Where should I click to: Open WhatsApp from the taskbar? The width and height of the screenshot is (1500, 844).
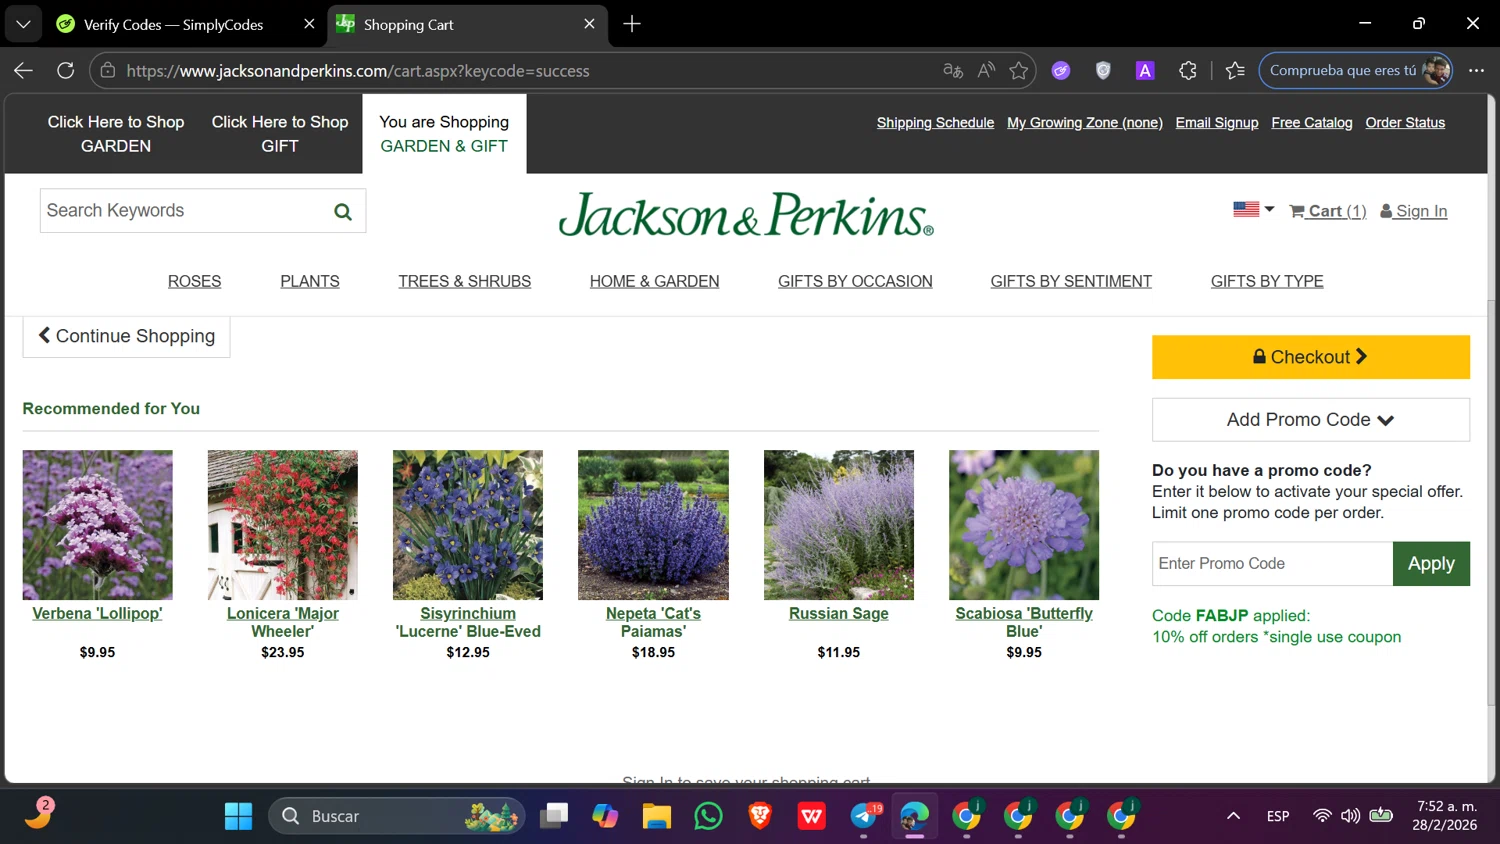tap(708, 817)
